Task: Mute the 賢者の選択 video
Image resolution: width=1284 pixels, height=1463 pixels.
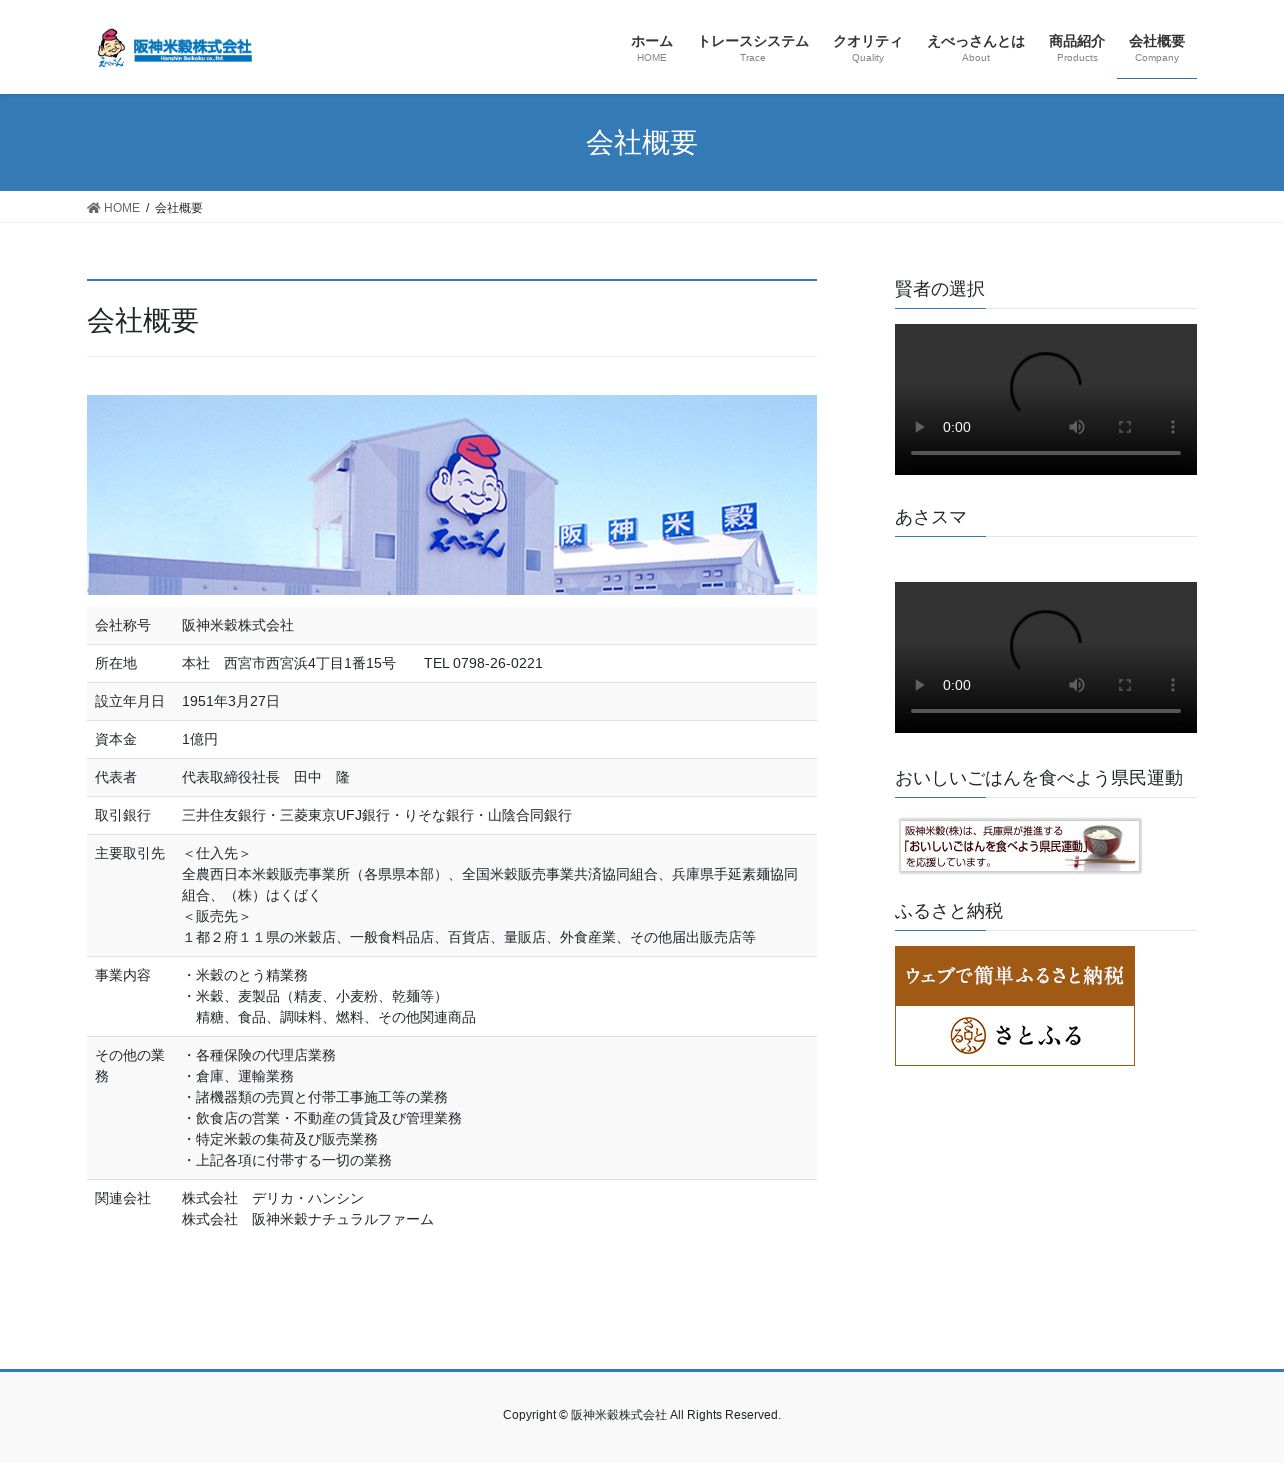Action: [1077, 427]
